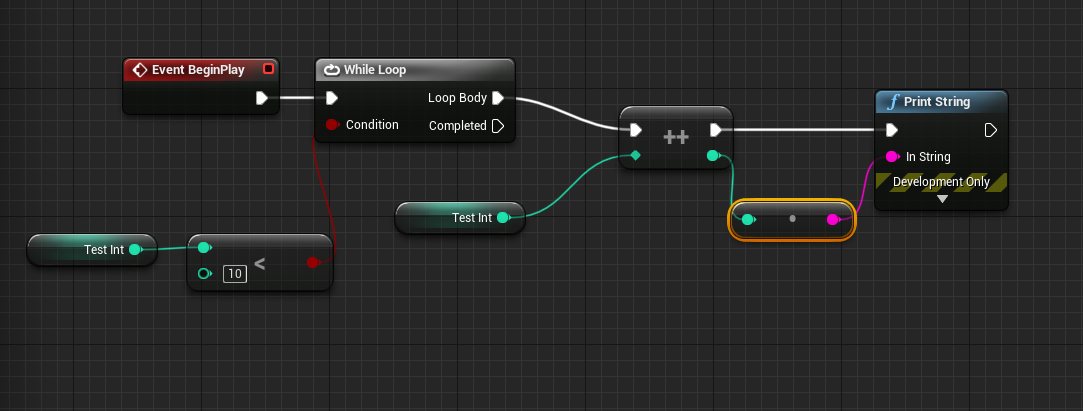The image size is (1083, 411).
Task: Click the increment (++) node execution input pin
Action: click(635, 130)
